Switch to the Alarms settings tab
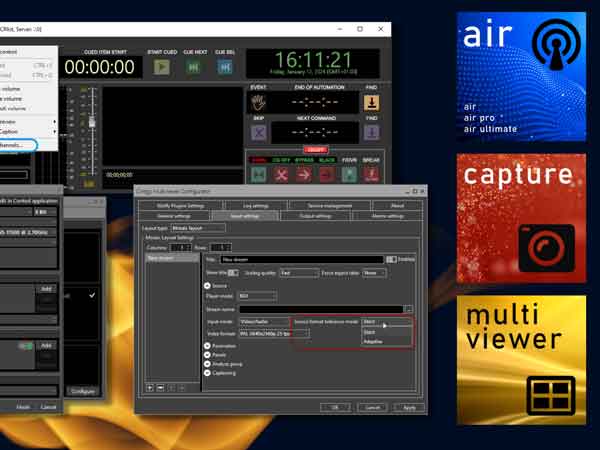 click(387, 216)
